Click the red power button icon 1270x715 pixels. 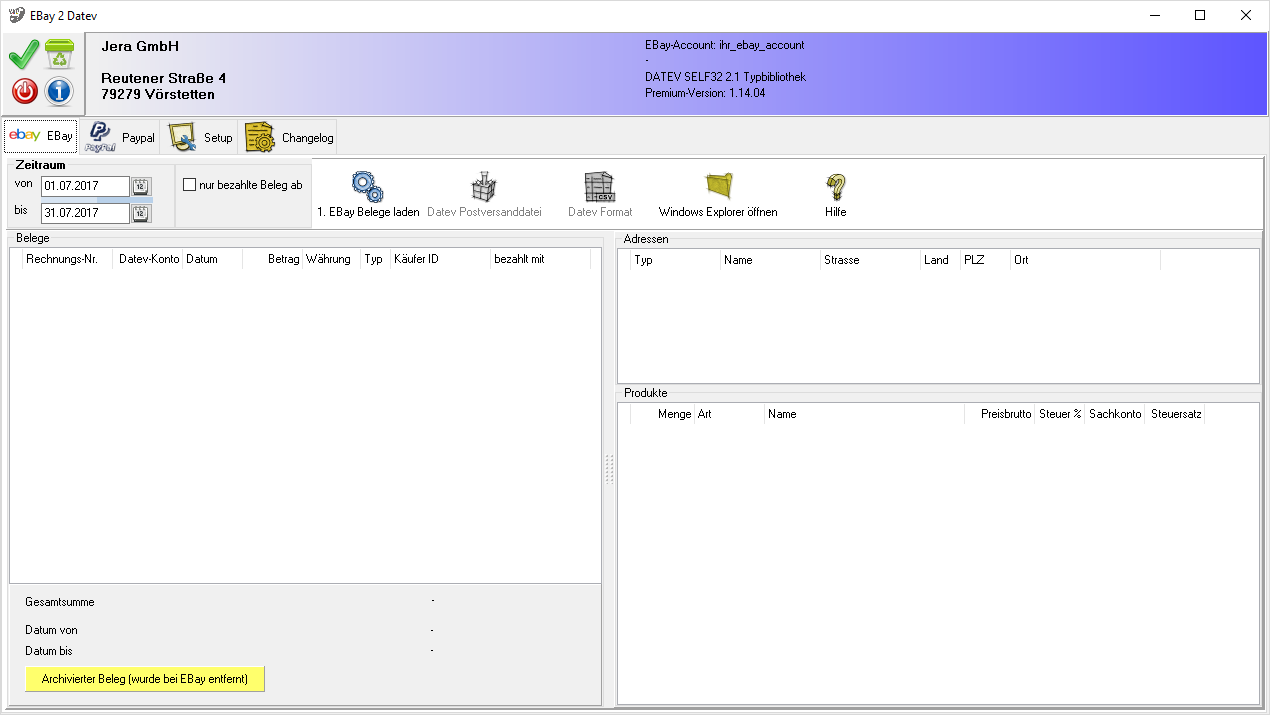(24, 92)
